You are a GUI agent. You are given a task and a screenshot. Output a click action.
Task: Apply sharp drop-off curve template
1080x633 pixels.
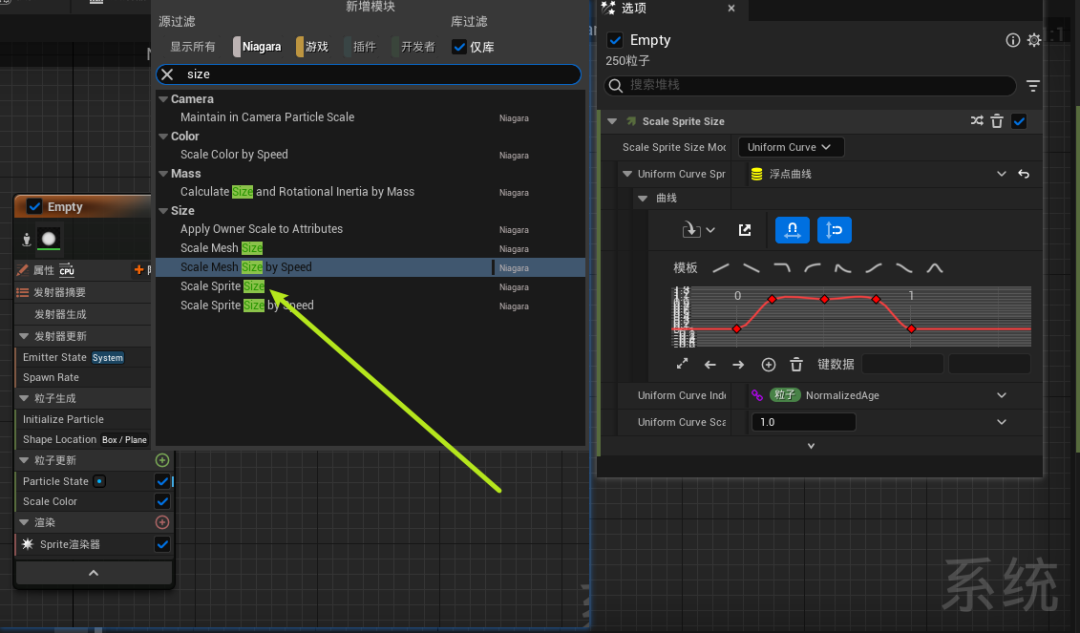(x=782, y=268)
